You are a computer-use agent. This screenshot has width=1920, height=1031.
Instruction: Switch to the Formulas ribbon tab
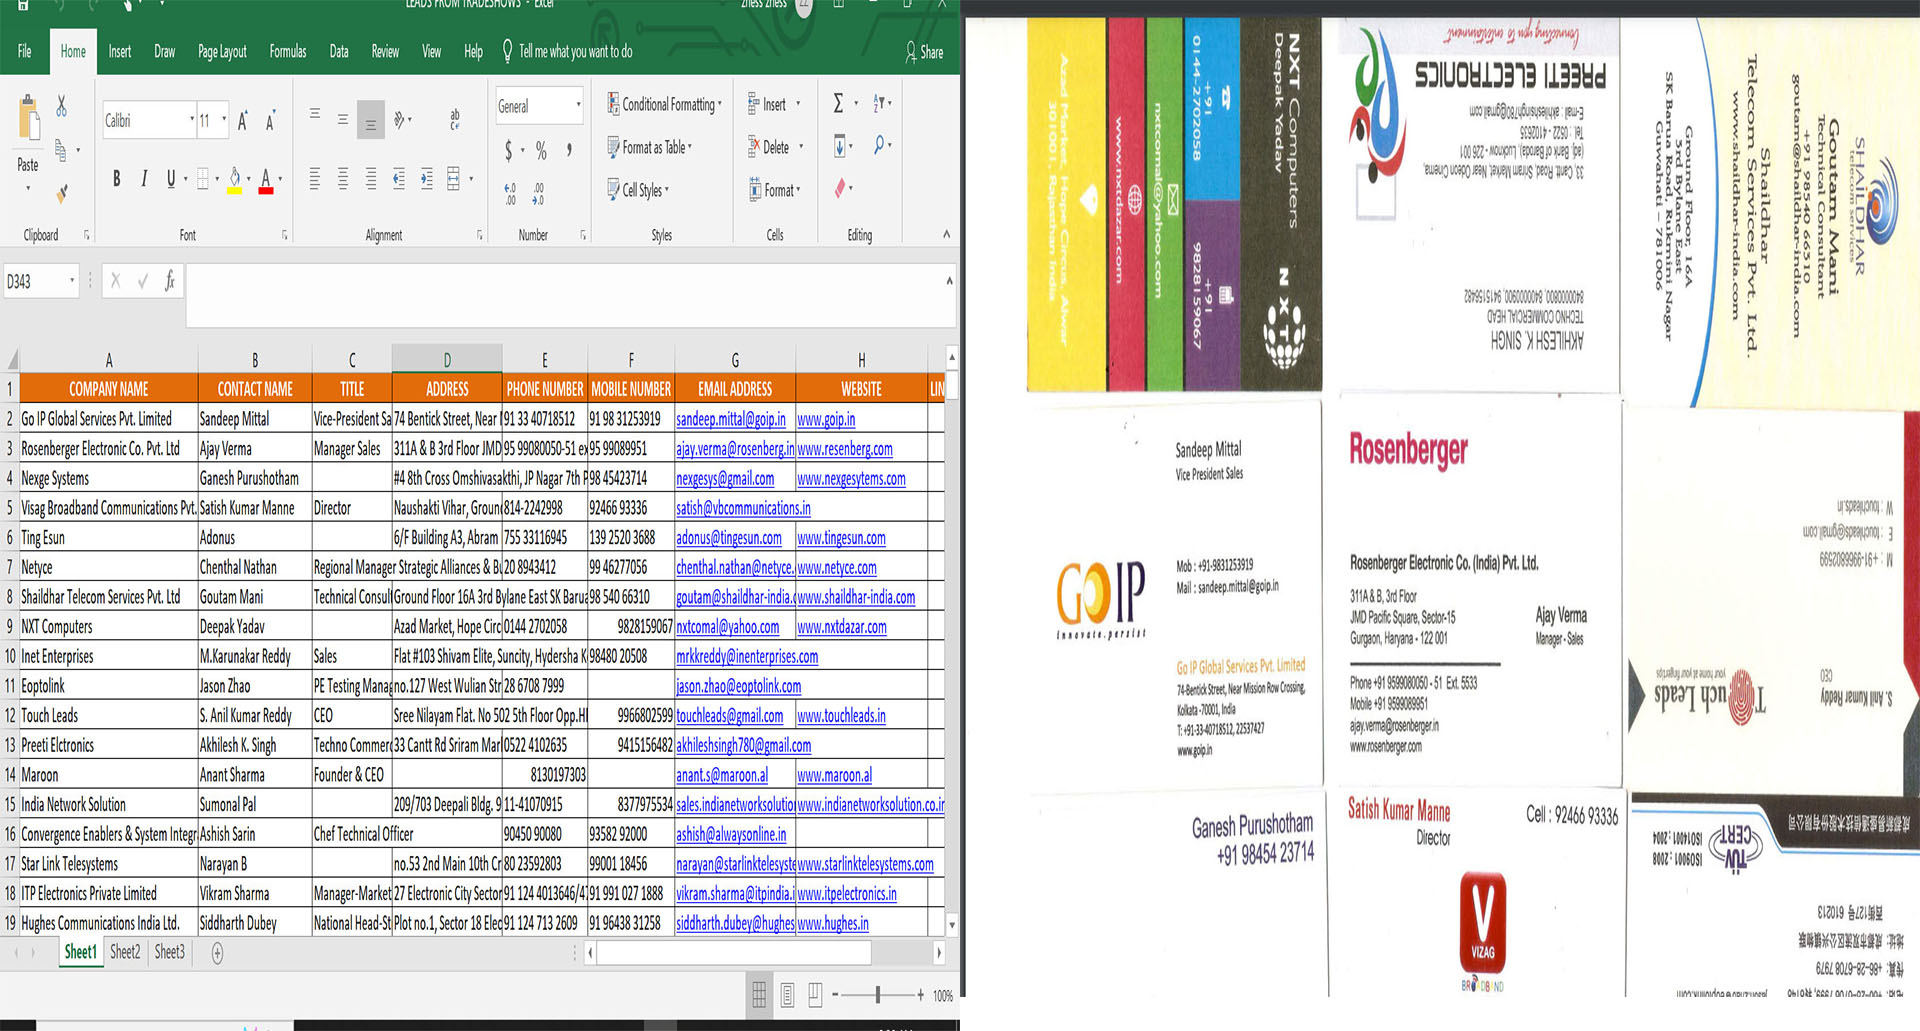point(288,52)
